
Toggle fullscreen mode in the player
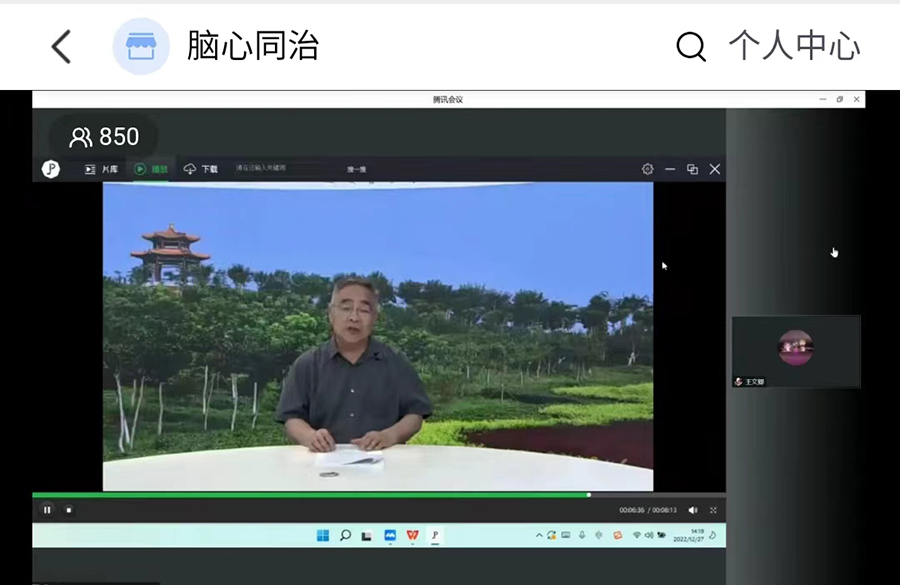[713, 510]
